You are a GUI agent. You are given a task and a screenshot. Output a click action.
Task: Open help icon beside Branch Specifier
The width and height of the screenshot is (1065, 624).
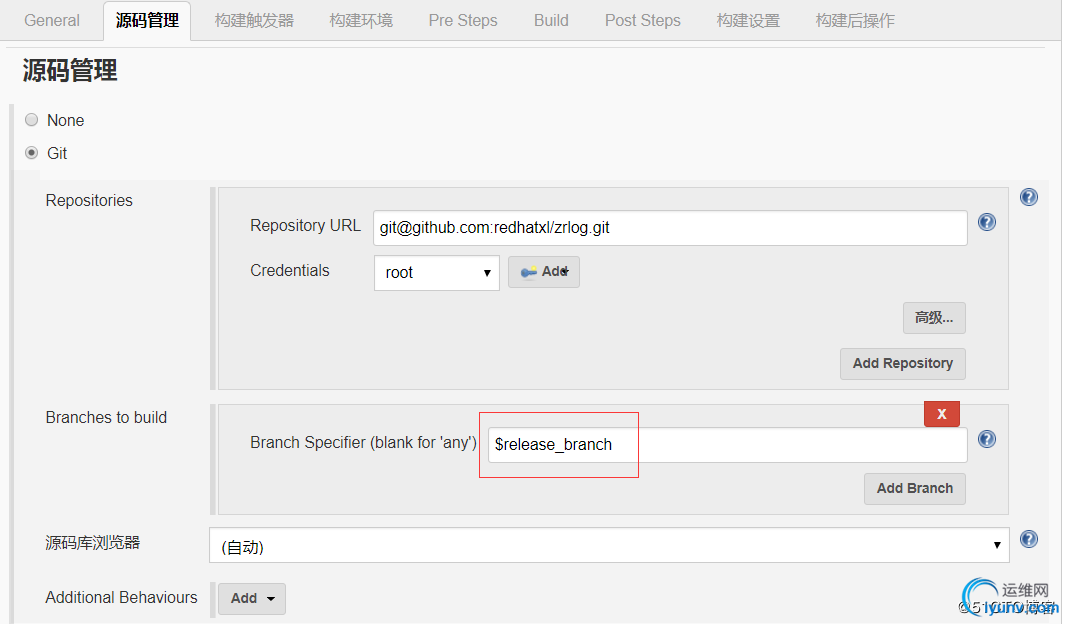pyautogui.click(x=986, y=439)
